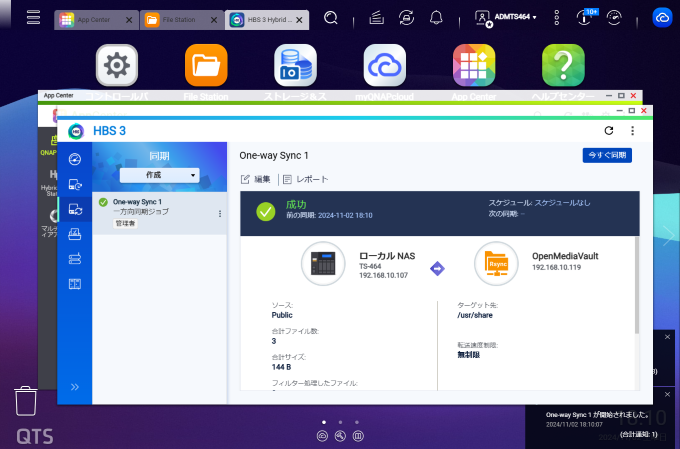Screen dimensions: 680x449
Task: Open the dashboard gauge icon in top bar
Action: tap(614, 18)
